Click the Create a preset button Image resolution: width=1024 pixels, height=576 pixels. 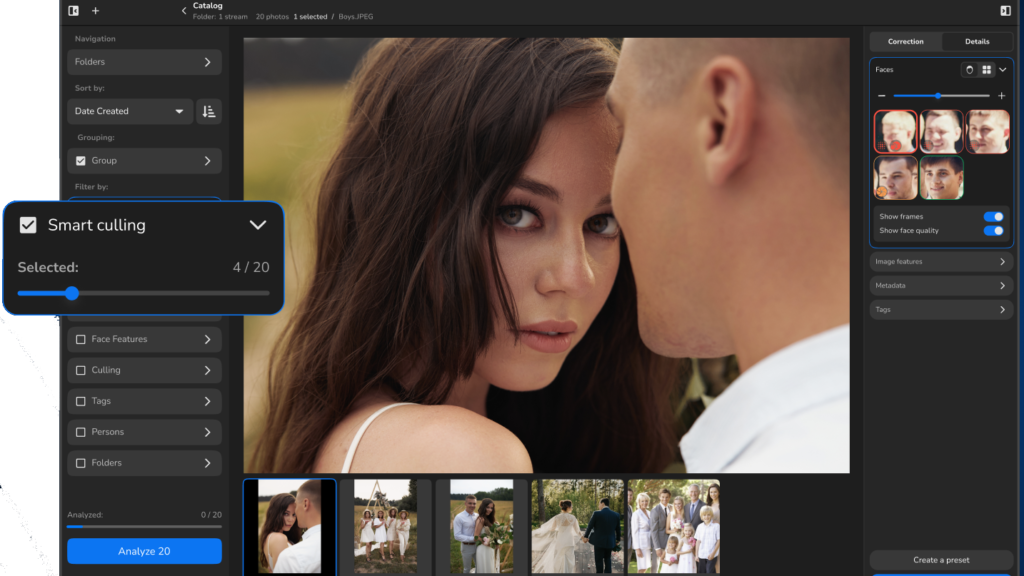point(941,562)
